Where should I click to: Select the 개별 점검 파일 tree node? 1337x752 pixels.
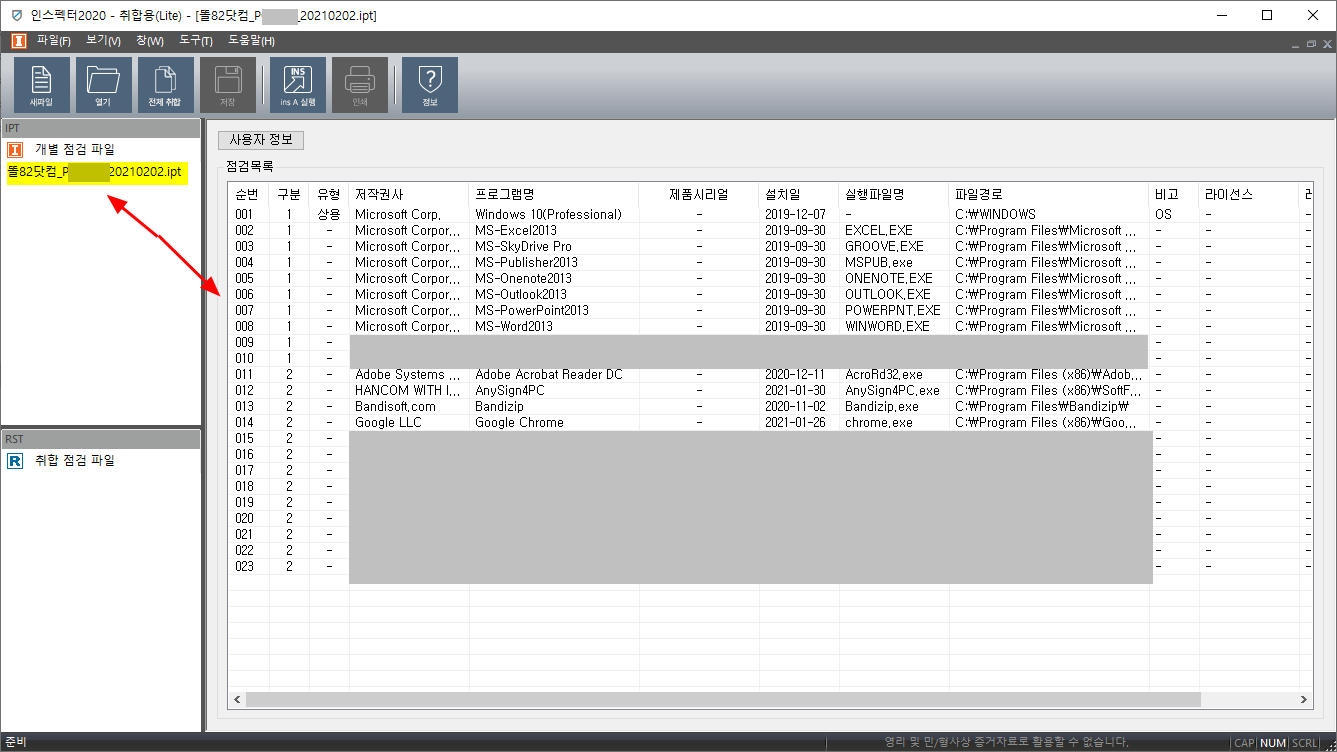75,150
